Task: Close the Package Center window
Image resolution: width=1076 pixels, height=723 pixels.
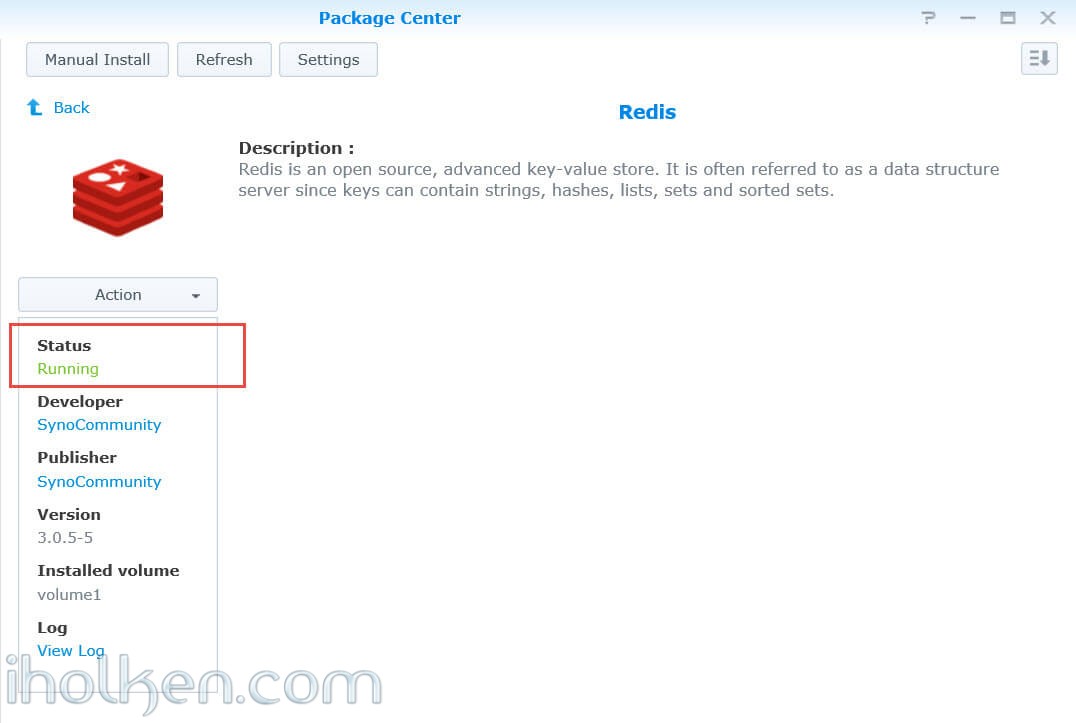Action: [1047, 18]
